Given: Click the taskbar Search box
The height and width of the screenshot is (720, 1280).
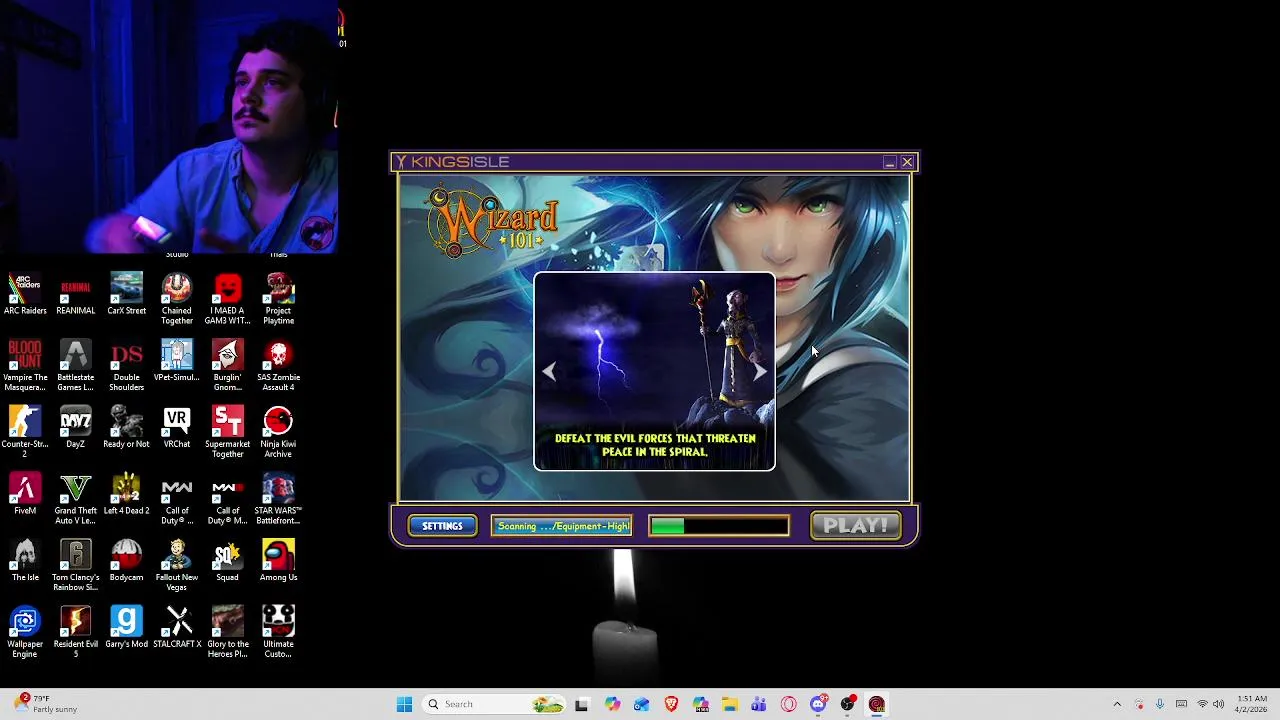Looking at the screenshot, I should coord(495,704).
